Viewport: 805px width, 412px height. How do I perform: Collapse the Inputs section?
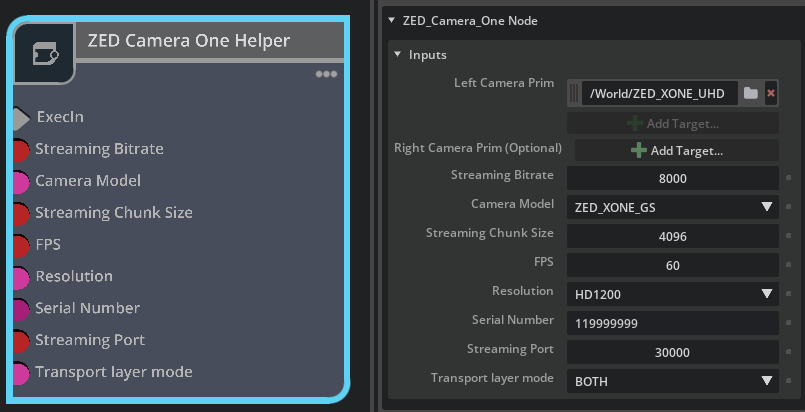point(397,54)
